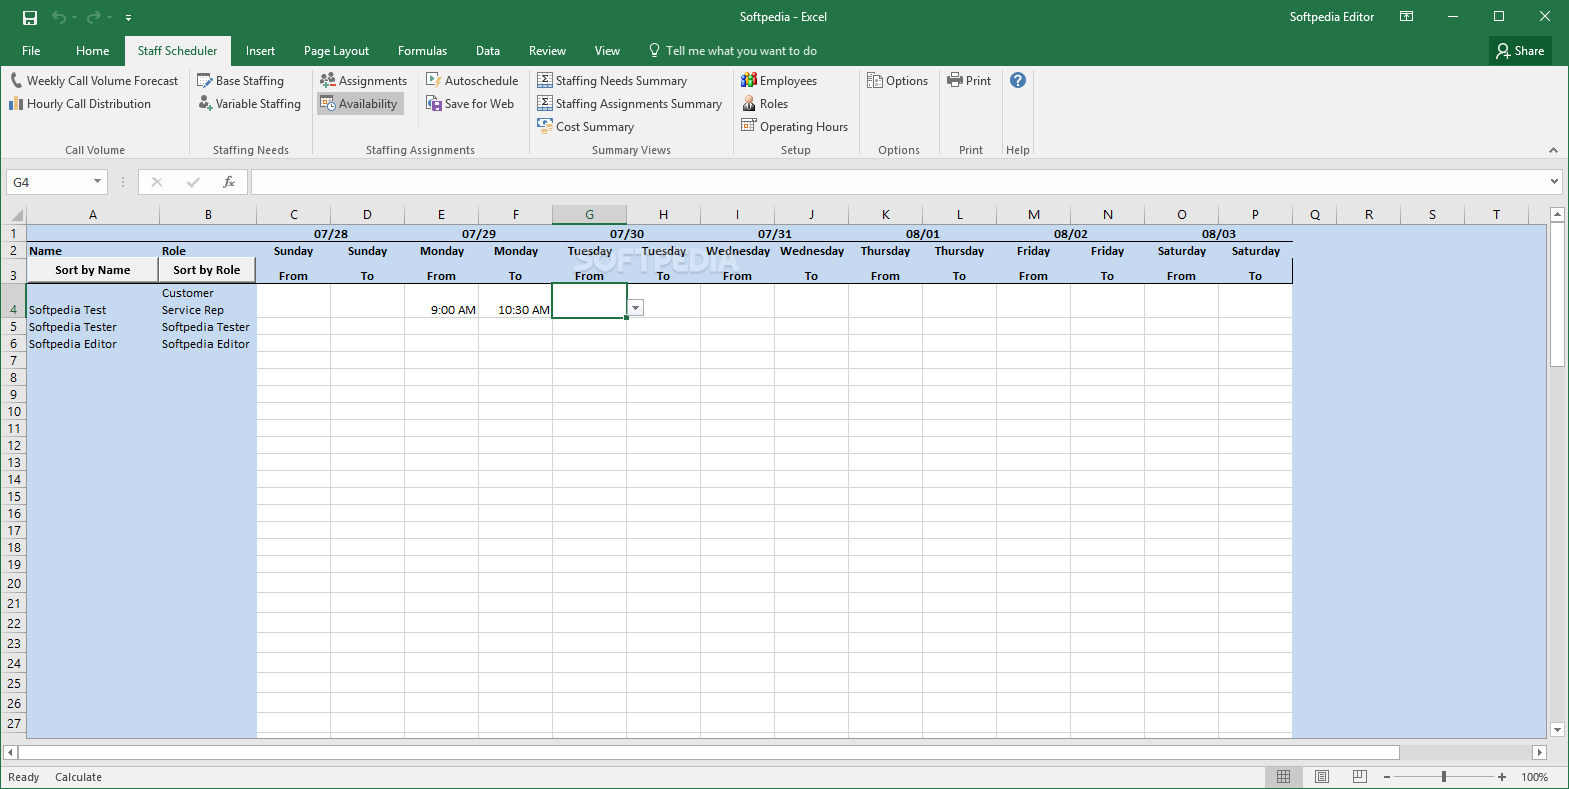Expand the formula bar
1569x789 pixels.
(1554, 182)
